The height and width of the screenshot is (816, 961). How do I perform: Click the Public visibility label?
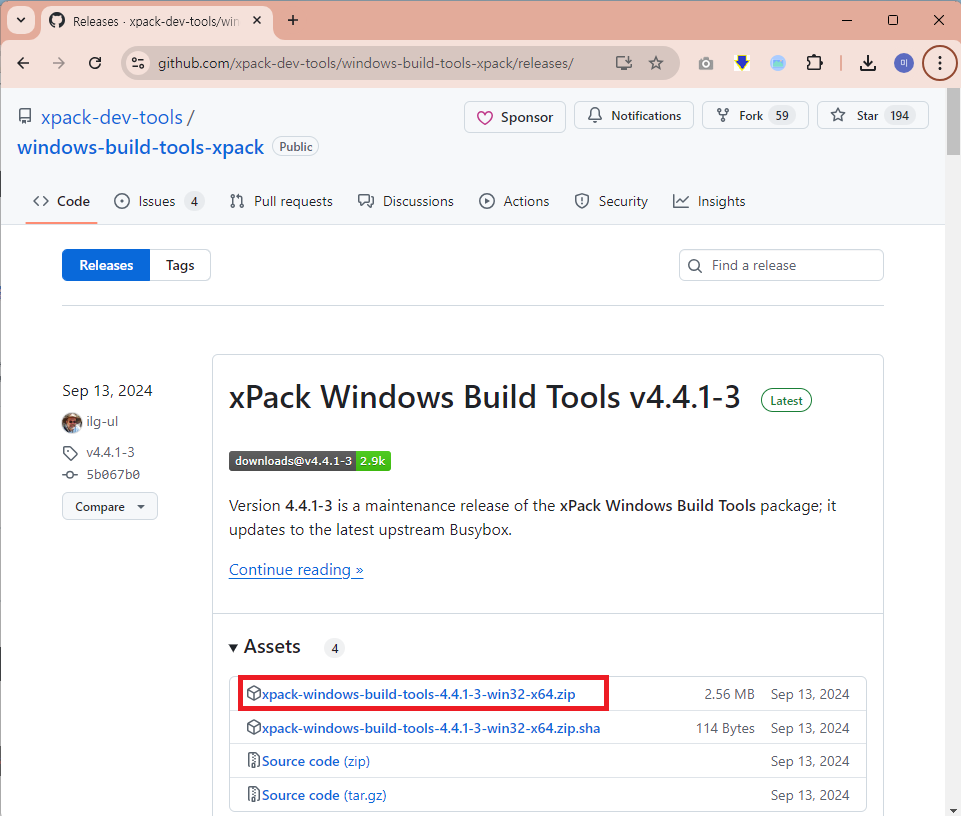295,147
